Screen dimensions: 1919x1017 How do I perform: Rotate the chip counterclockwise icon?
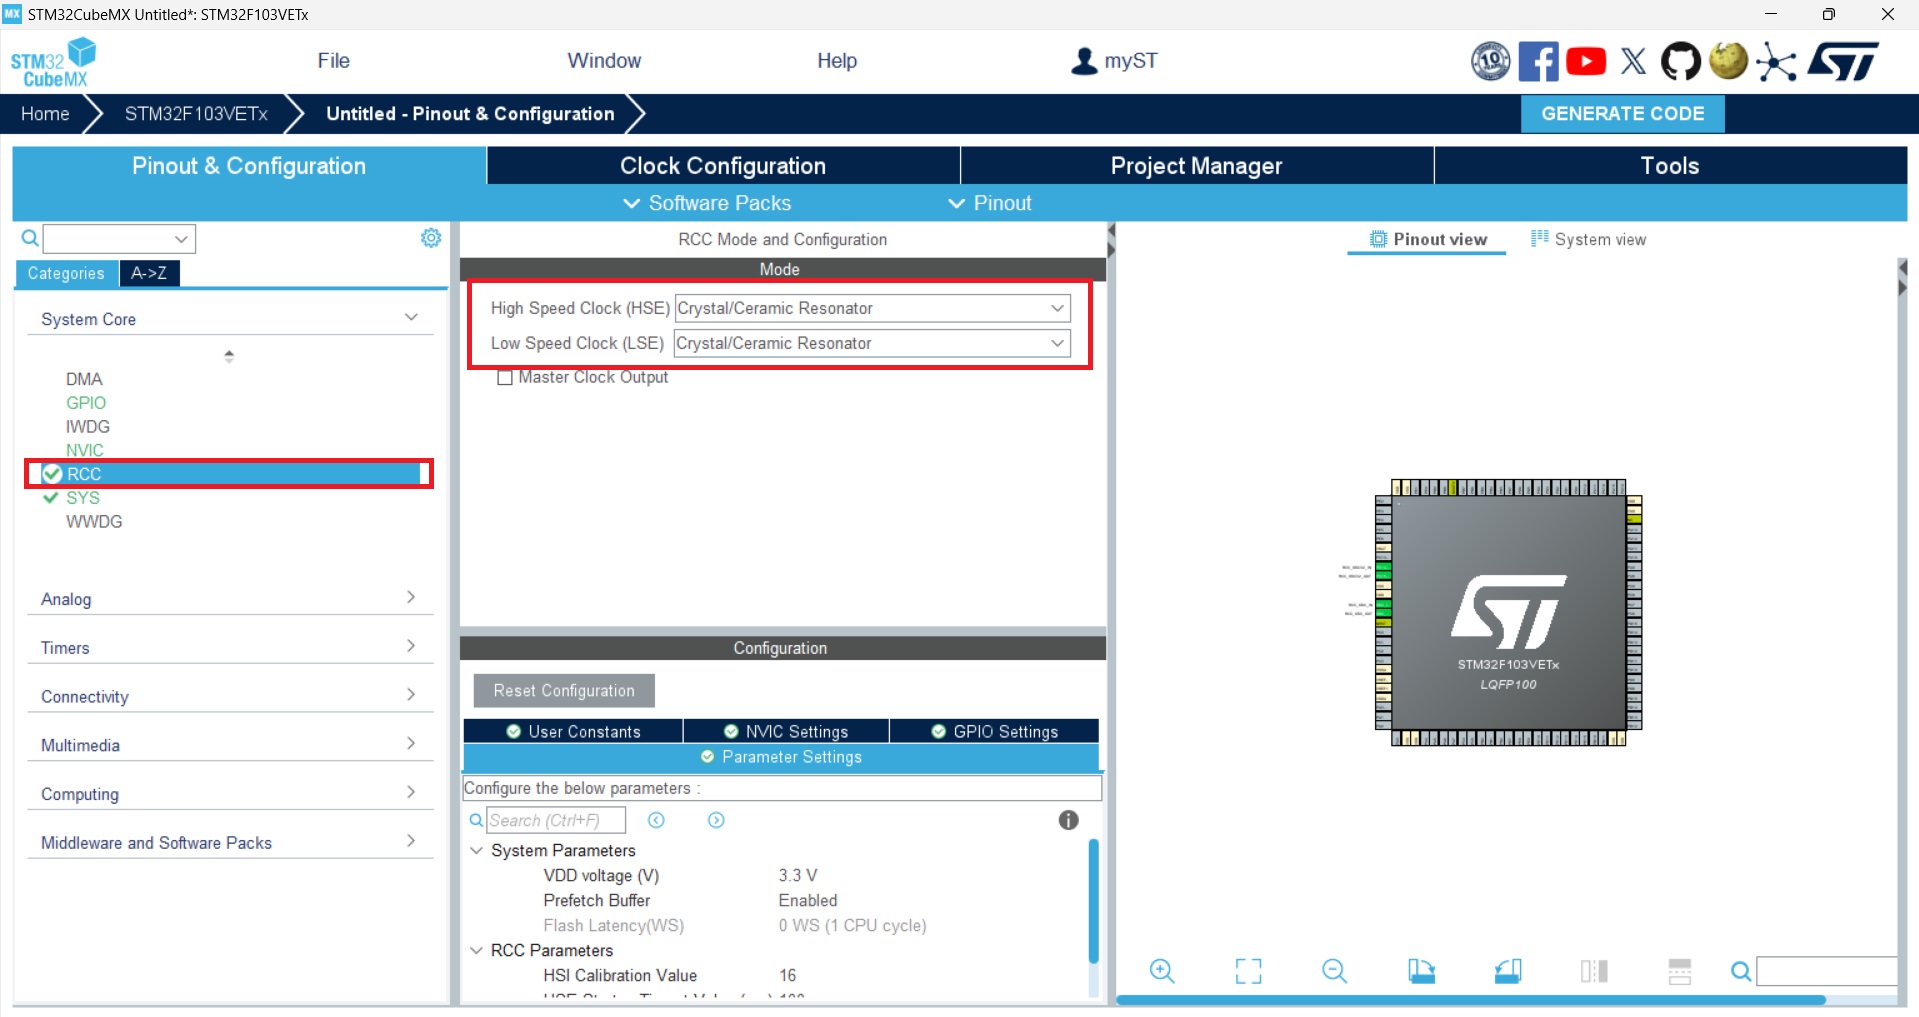pos(1508,971)
